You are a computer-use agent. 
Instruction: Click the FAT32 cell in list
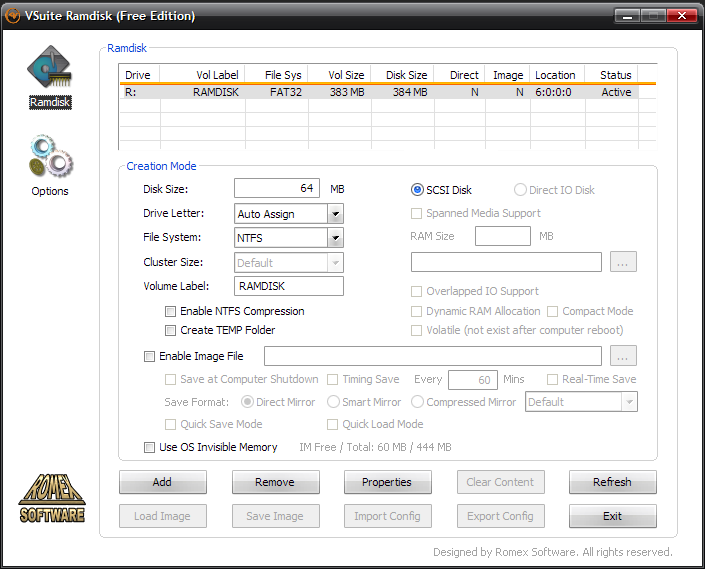[x=286, y=92]
